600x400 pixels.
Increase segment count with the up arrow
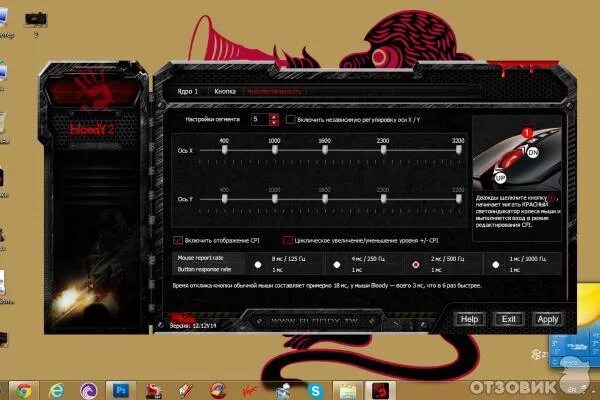274,116
